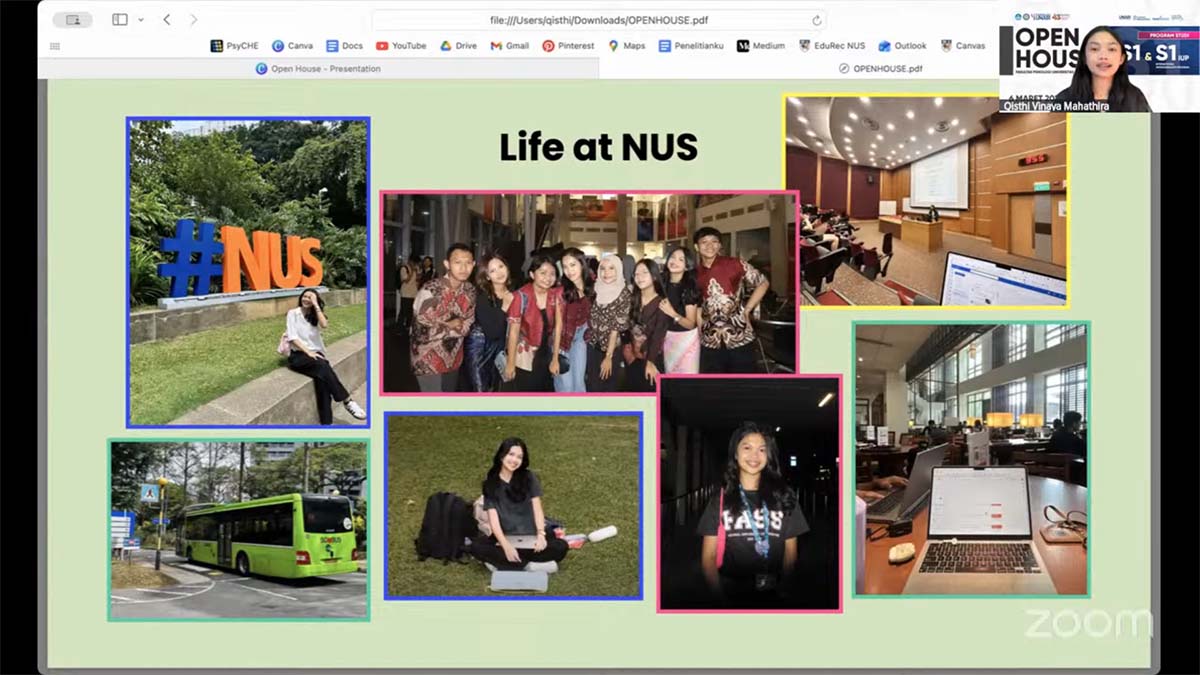Click the Pinterest bookmark
The image size is (1200, 675).
pyautogui.click(x=568, y=46)
